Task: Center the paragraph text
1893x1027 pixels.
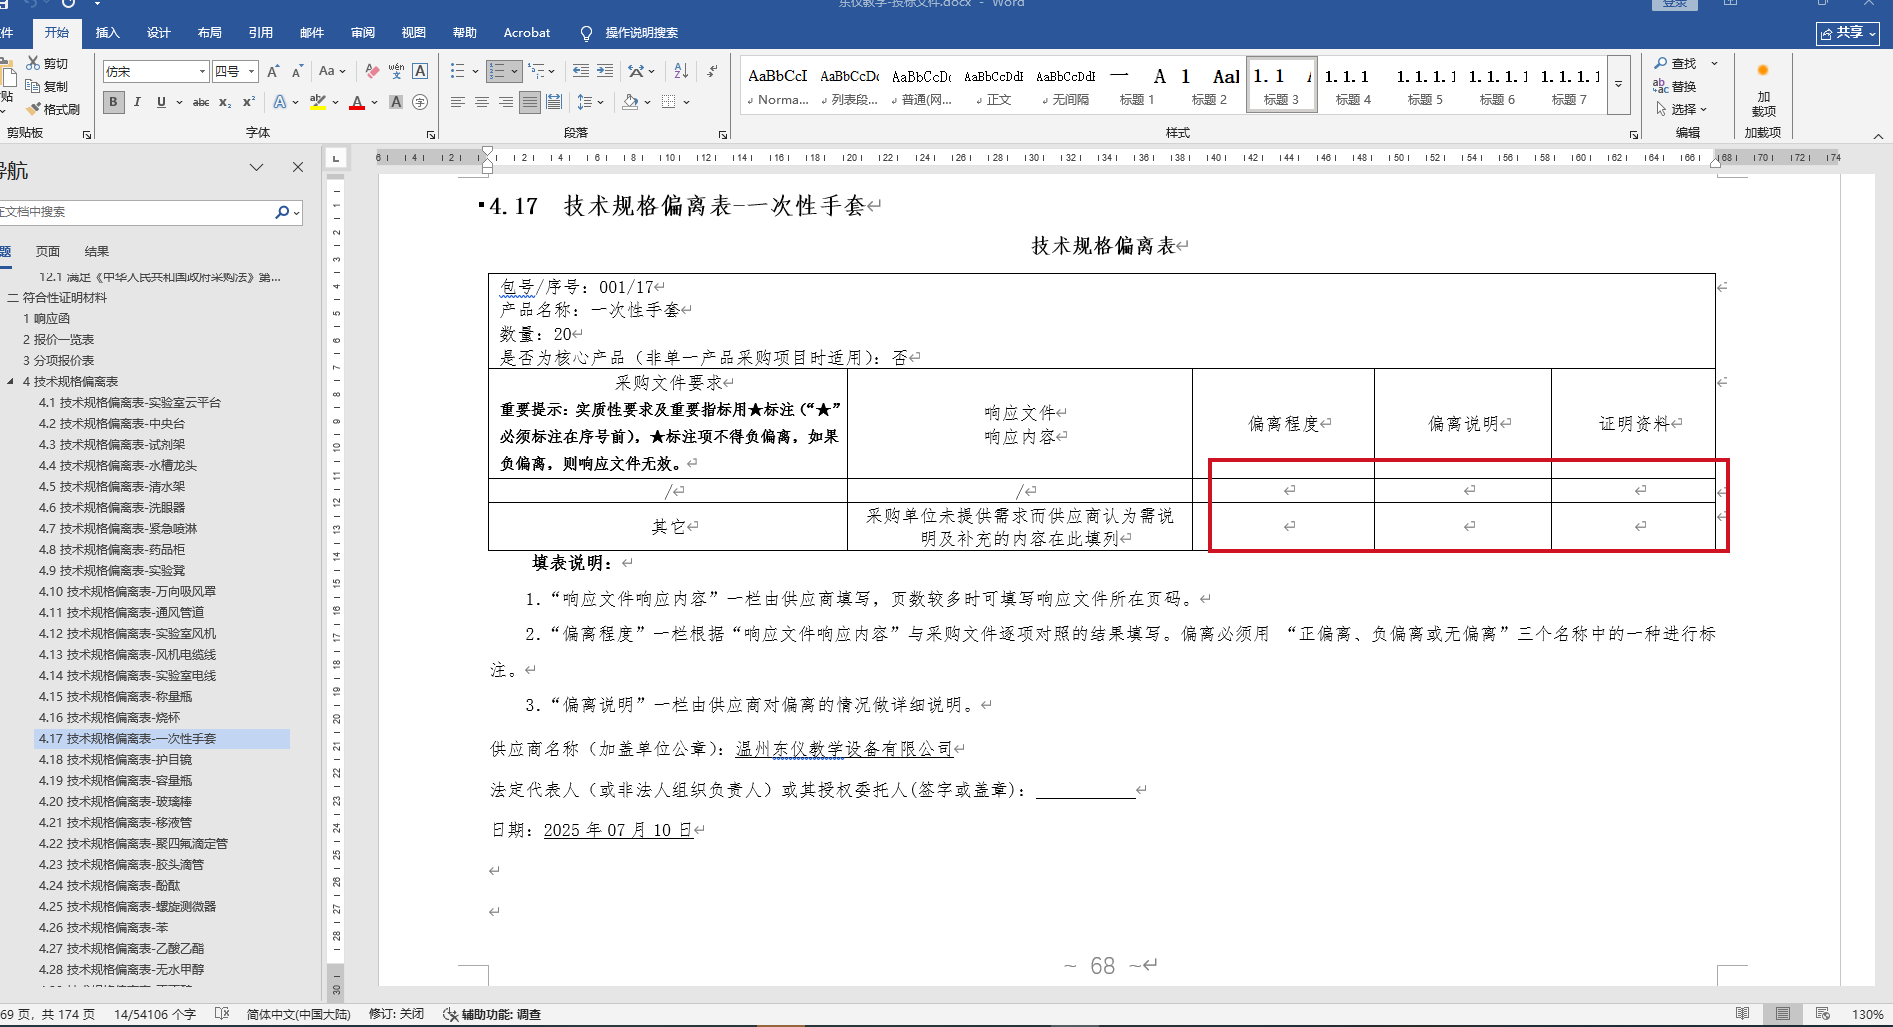Action: (482, 102)
